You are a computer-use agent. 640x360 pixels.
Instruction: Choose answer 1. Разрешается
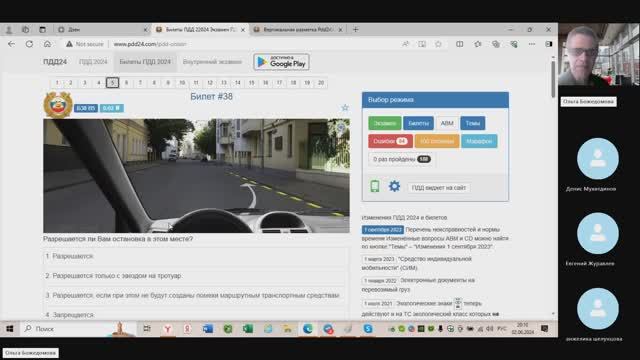tap(196, 256)
